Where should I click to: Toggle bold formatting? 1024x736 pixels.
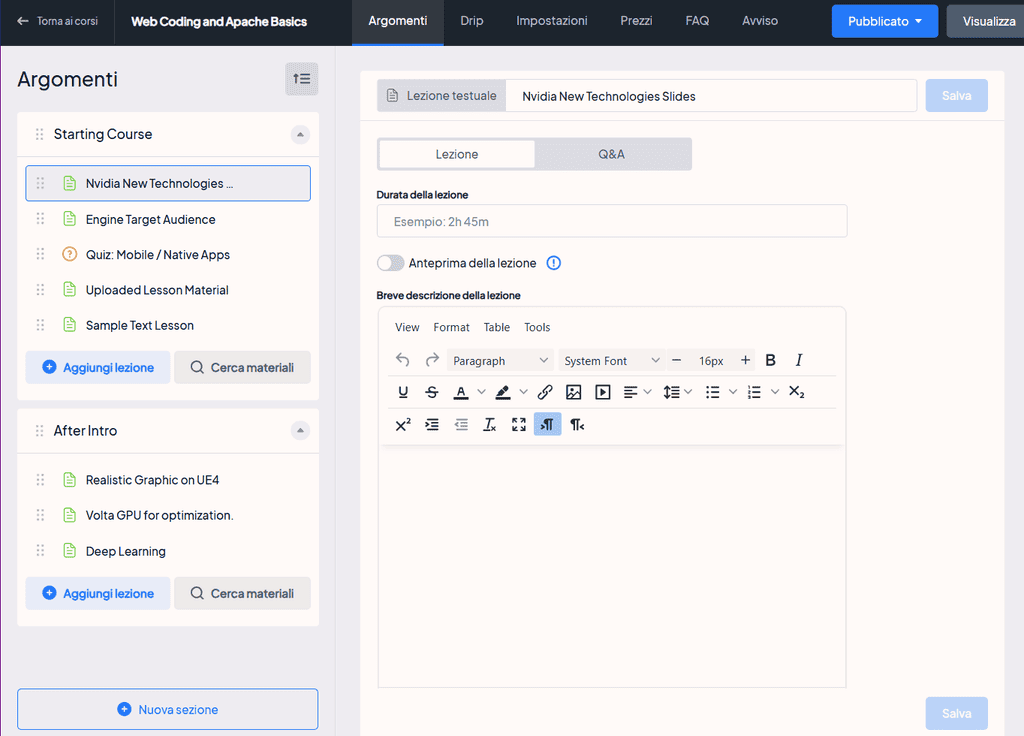(x=770, y=360)
